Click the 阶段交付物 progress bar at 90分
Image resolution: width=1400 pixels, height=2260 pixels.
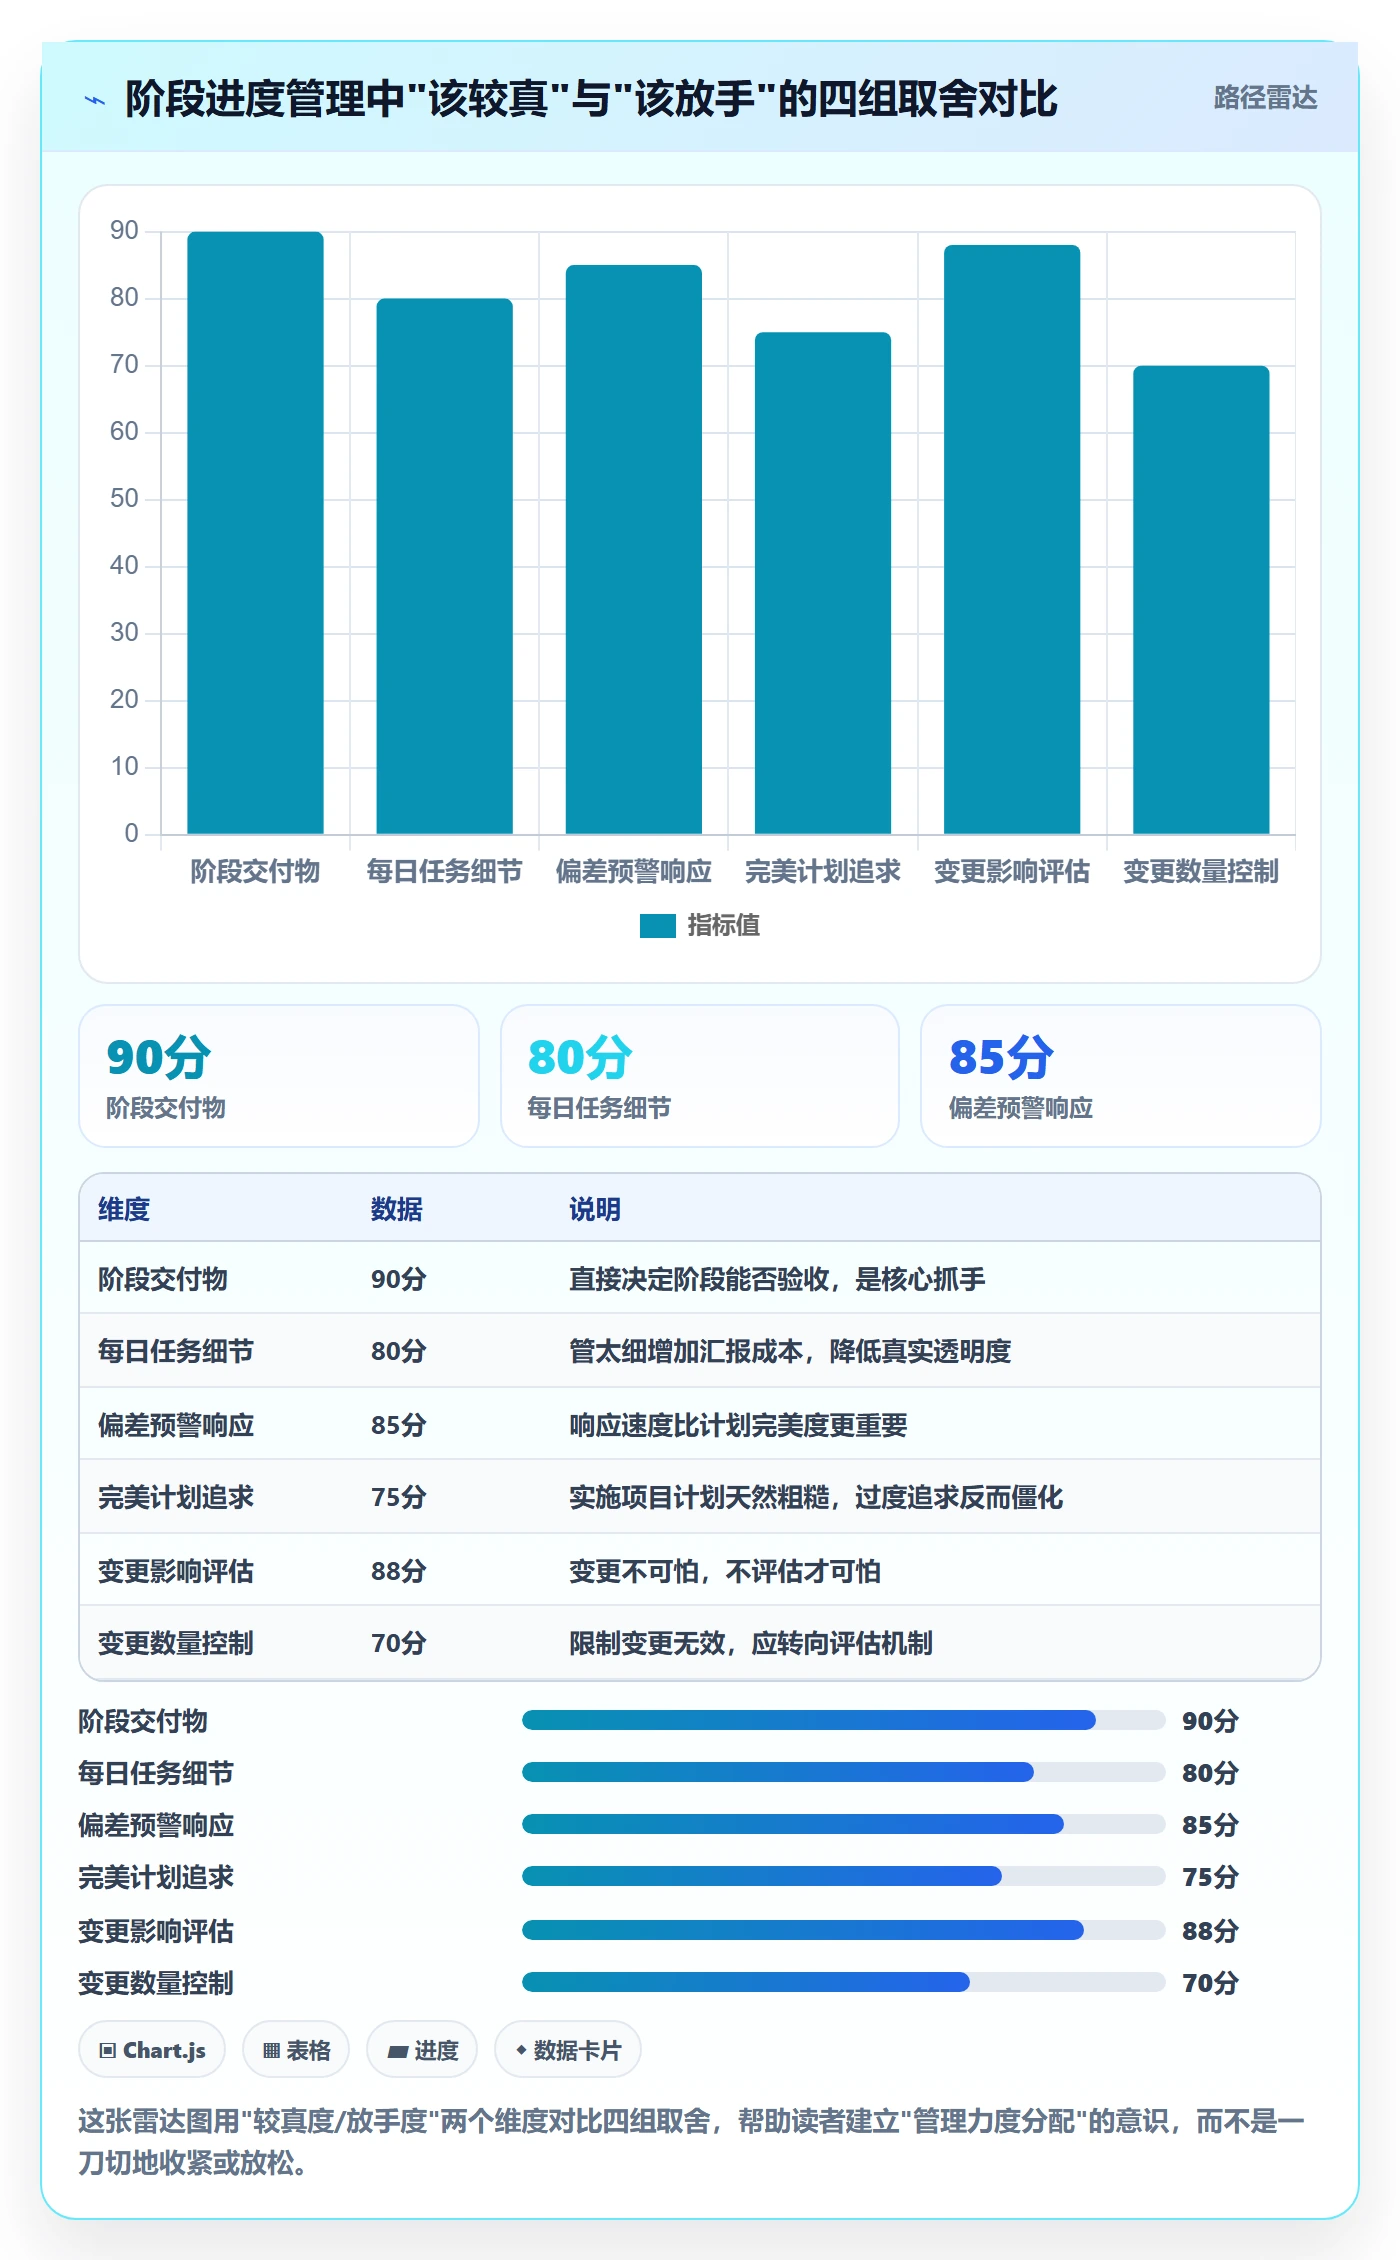(844, 1720)
